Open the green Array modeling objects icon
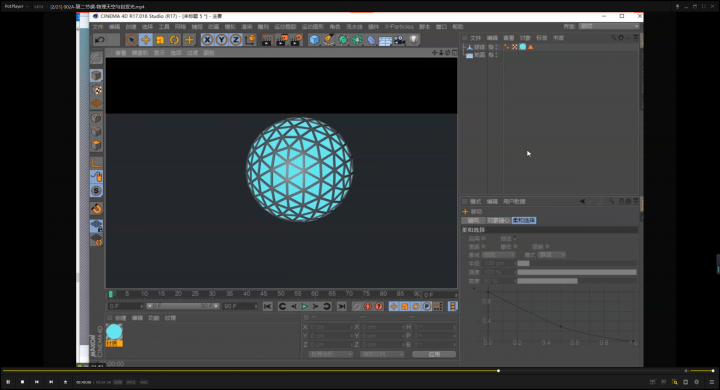720x390 pixels. (357, 40)
